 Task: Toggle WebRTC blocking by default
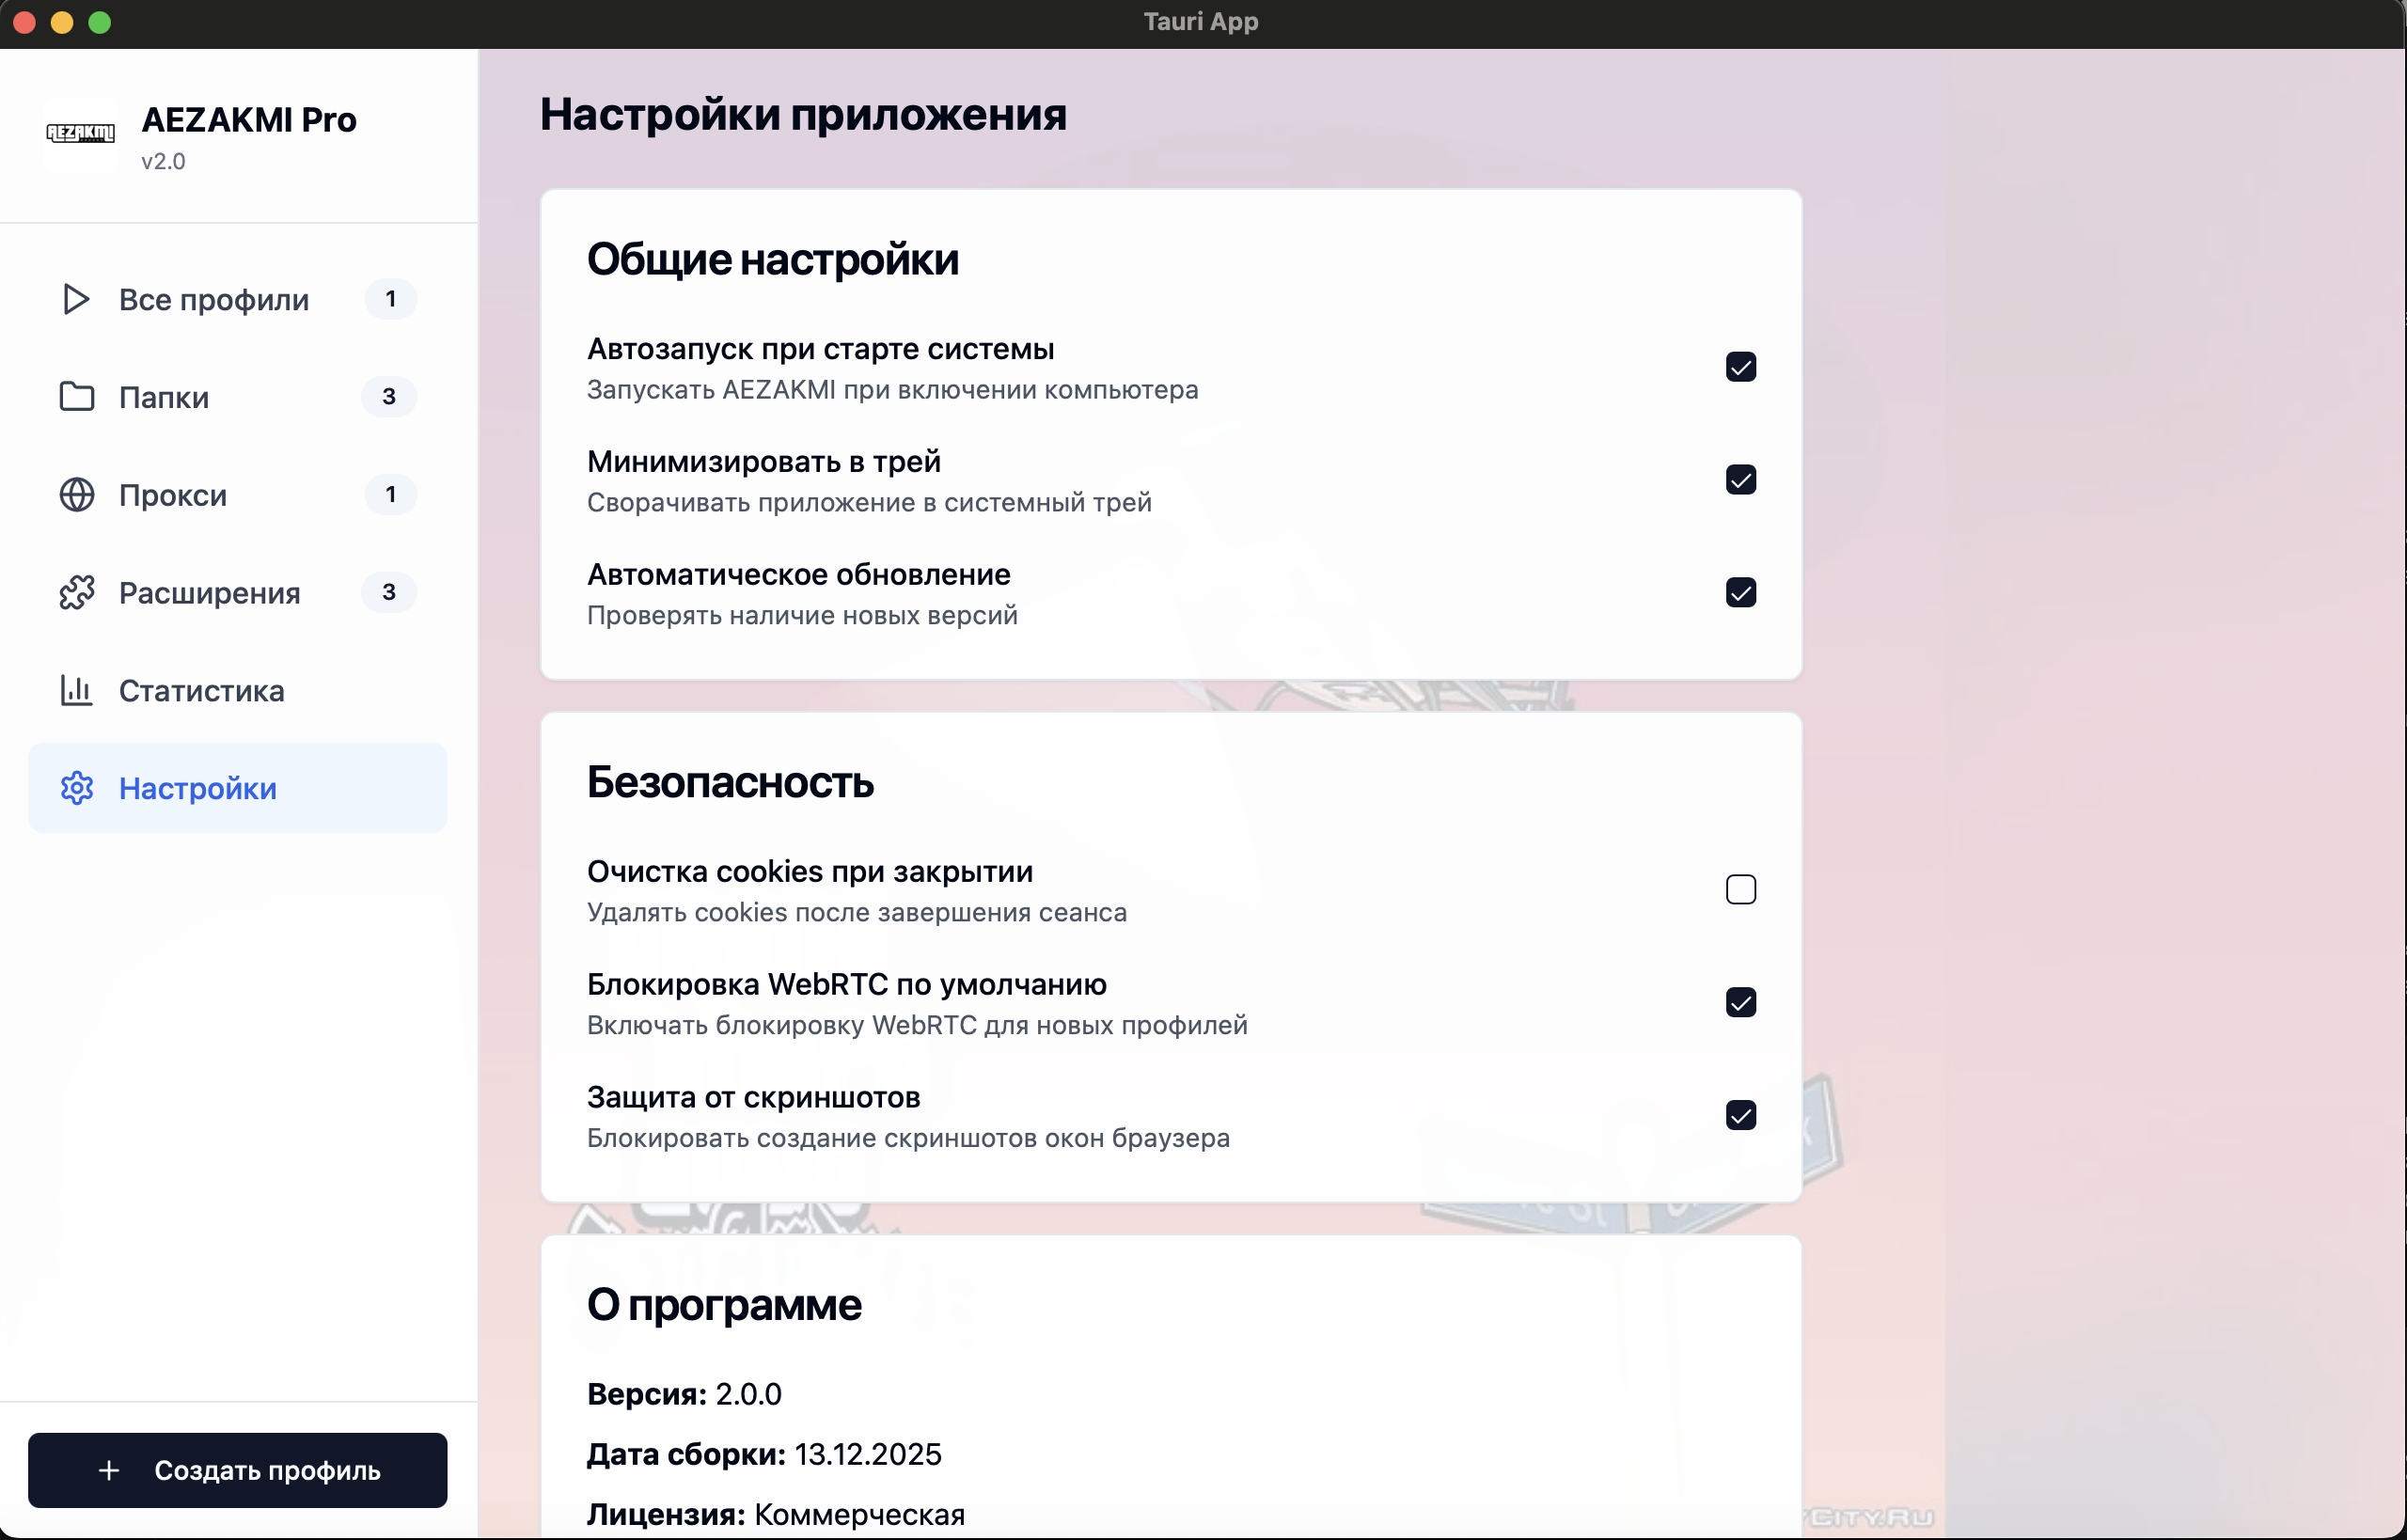[x=1741, y=1002]
